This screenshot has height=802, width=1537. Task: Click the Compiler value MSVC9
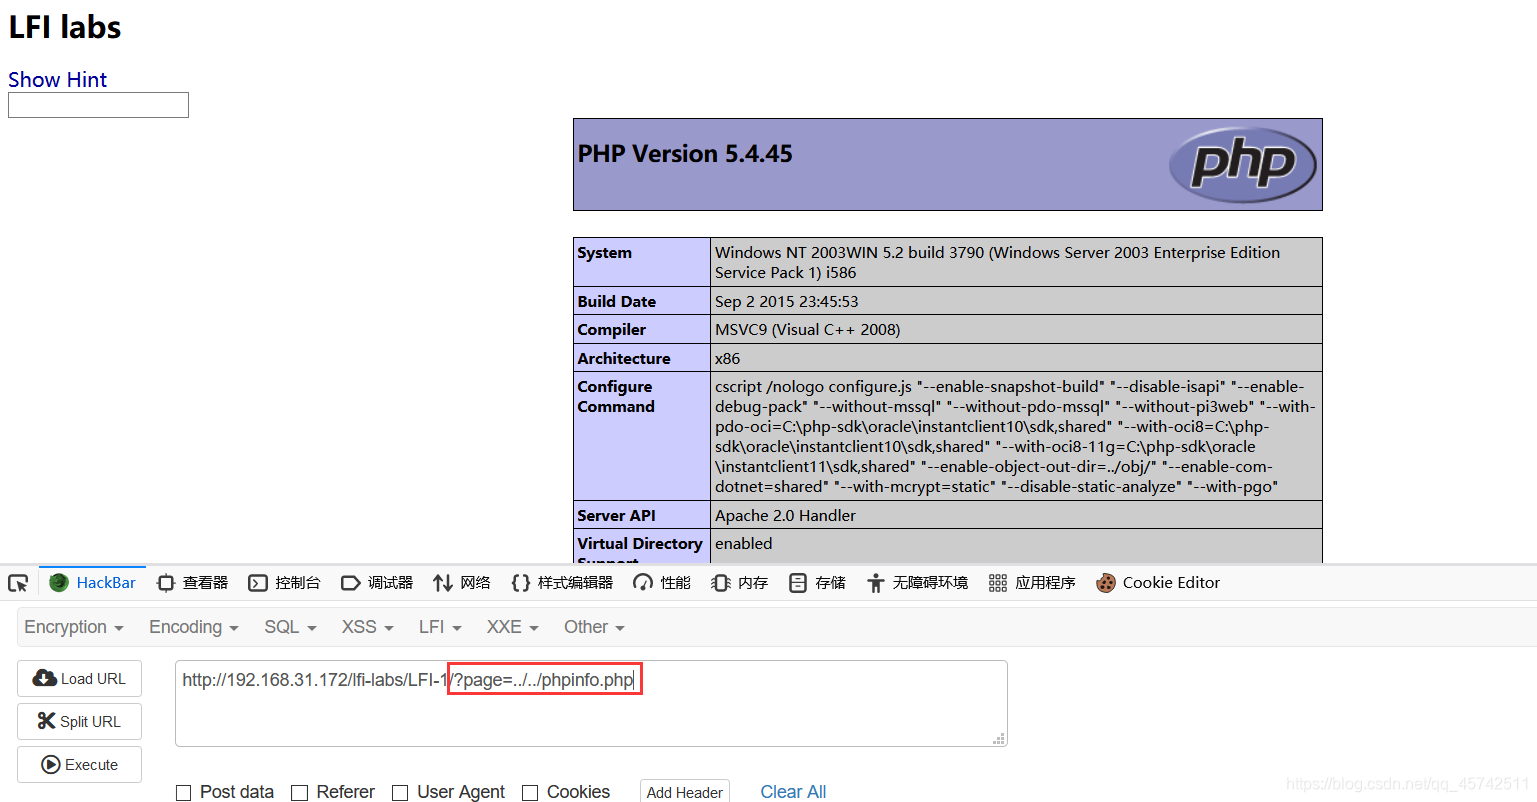click(x=807, y=329)
